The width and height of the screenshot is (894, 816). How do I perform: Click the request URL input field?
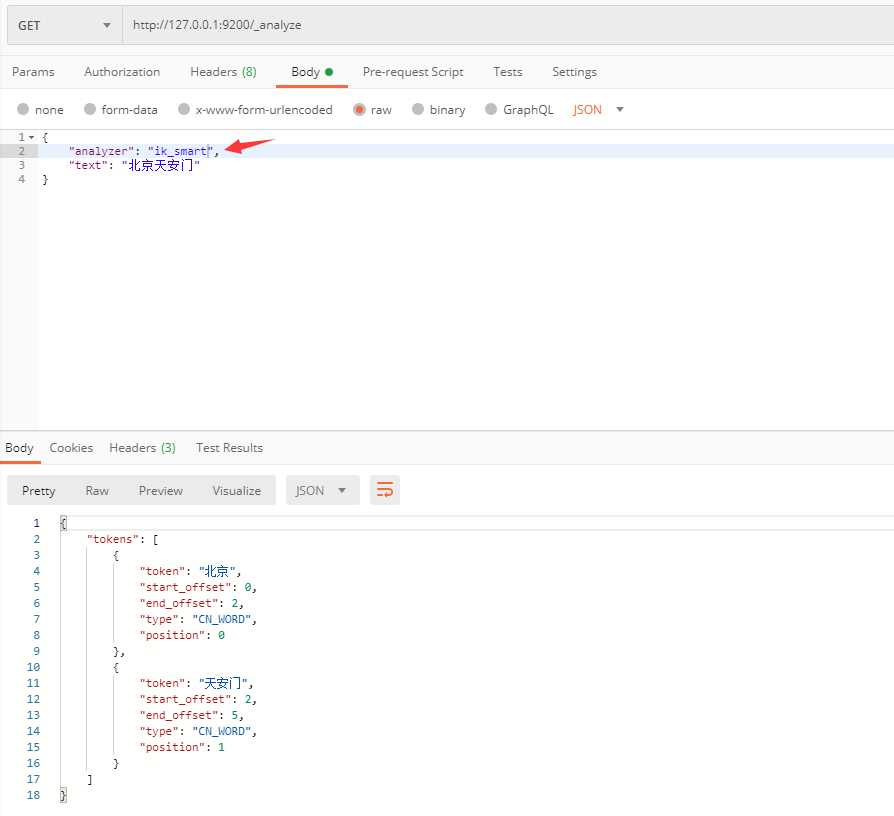coord(507,26)
